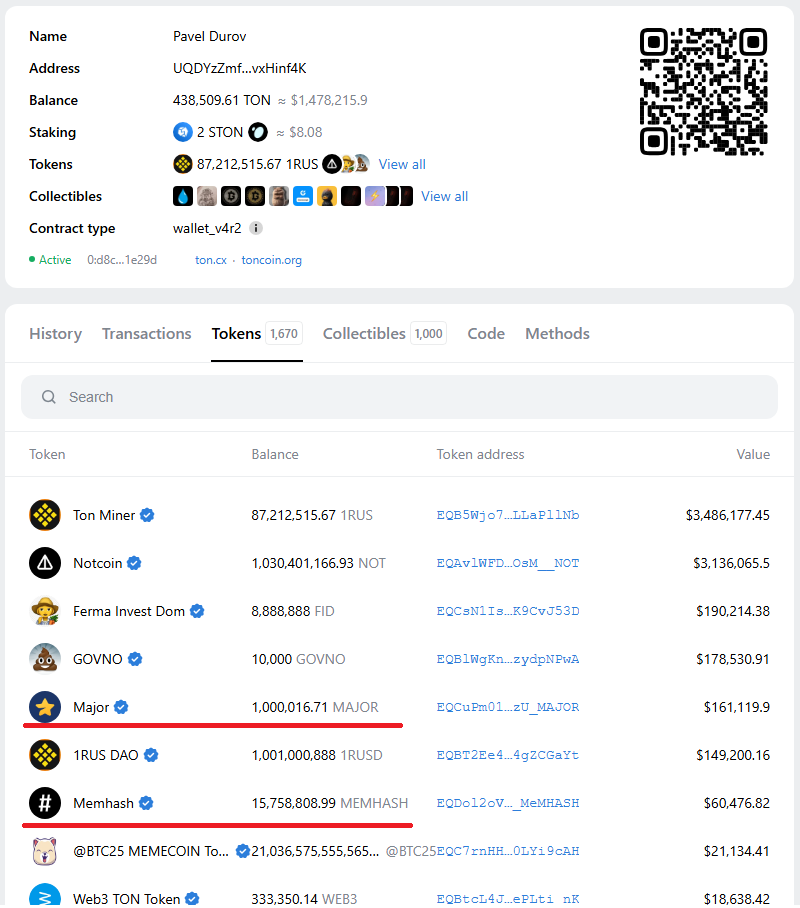The height and width of the screenshot is (908, 800).
Task: Open the toncoin.org link
Action: (271, 260)
